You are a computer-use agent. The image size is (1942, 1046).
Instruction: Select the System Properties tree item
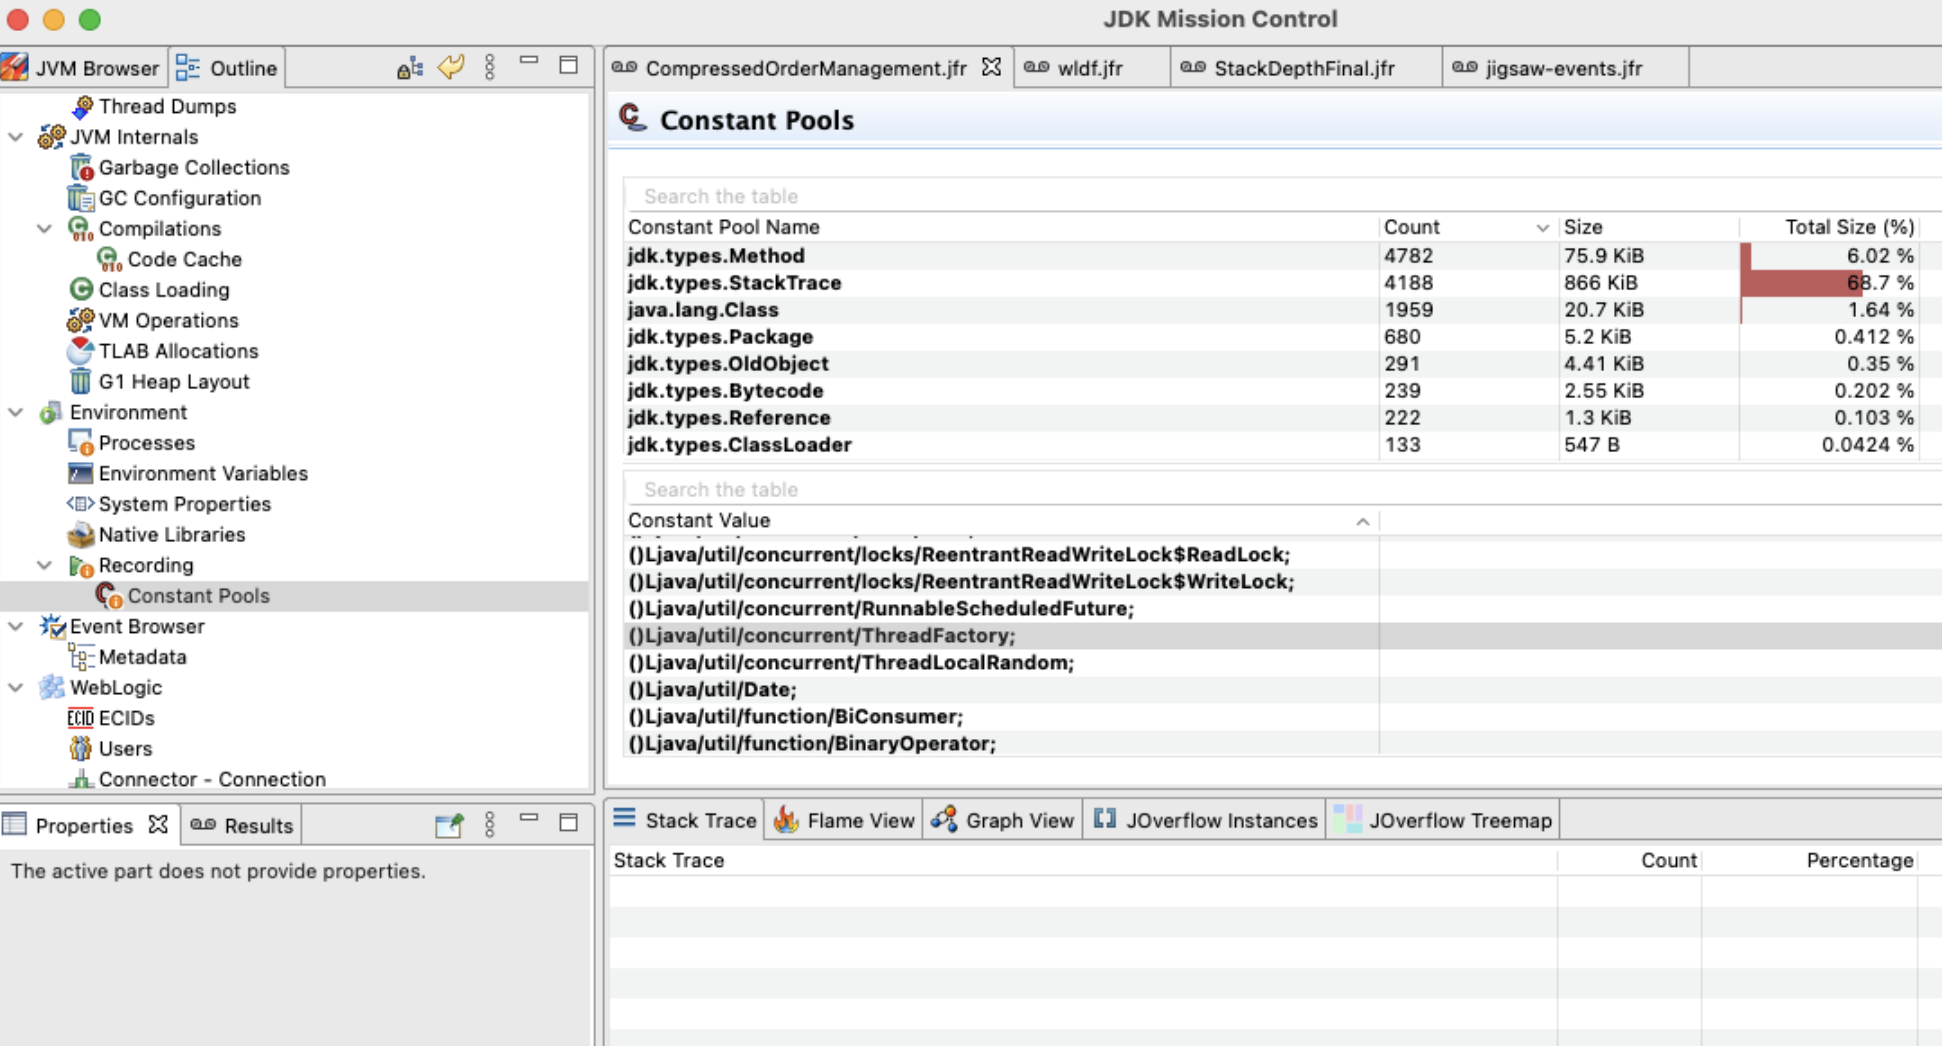(184, 504)
